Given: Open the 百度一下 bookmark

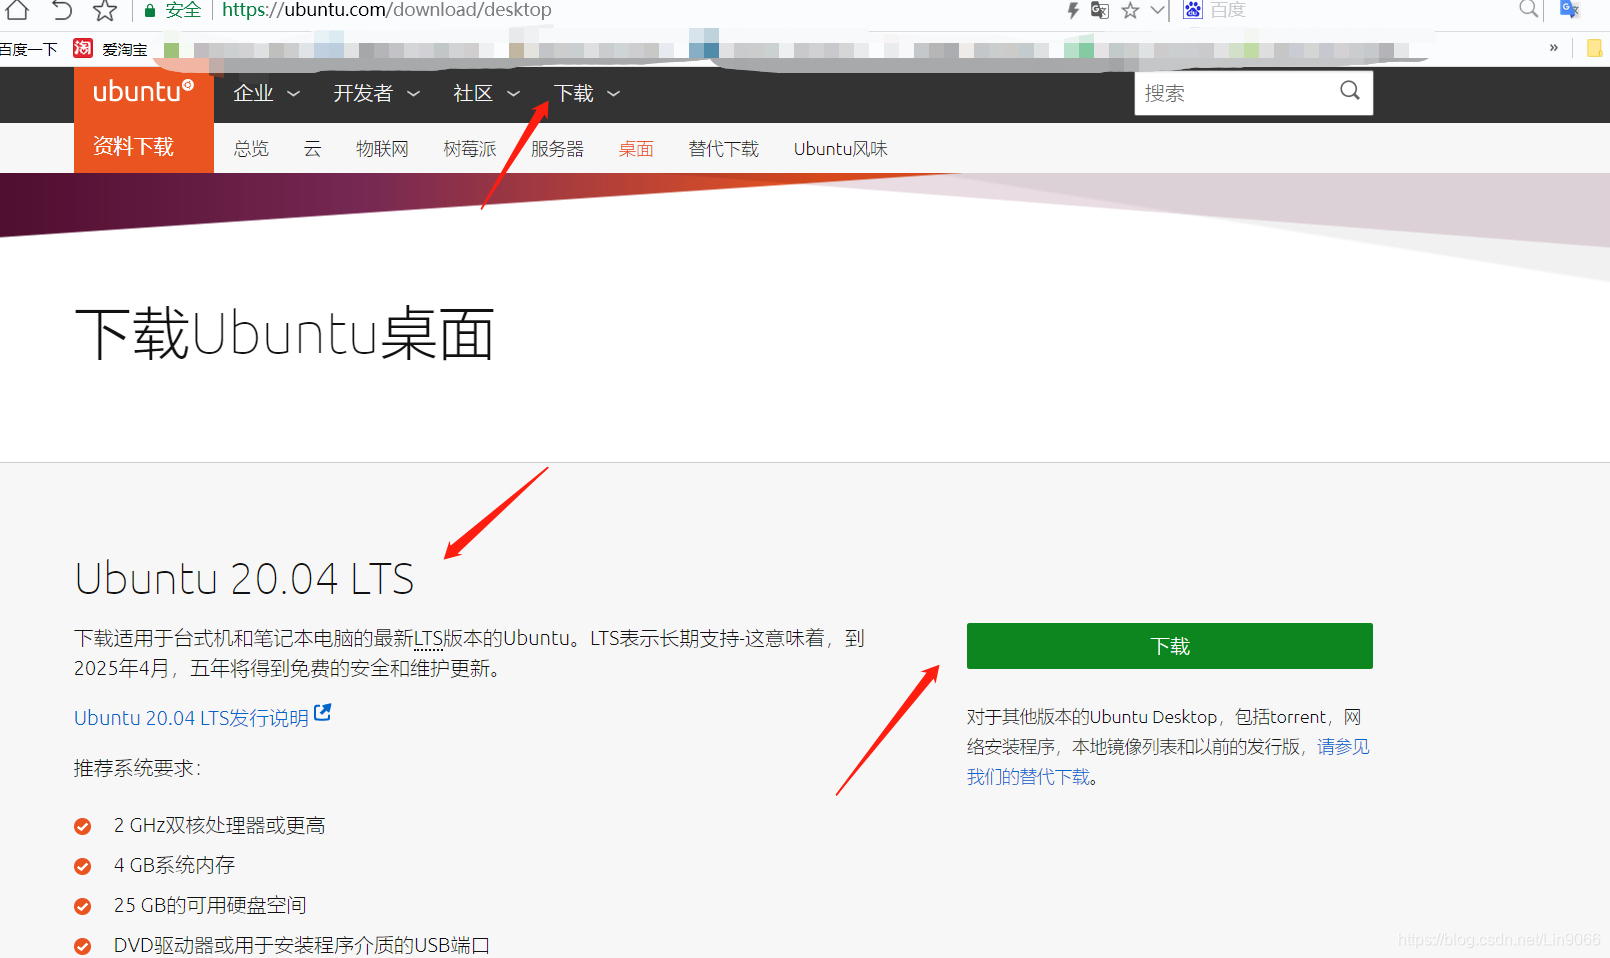Looking at the screenshot, I should (28, 49).
